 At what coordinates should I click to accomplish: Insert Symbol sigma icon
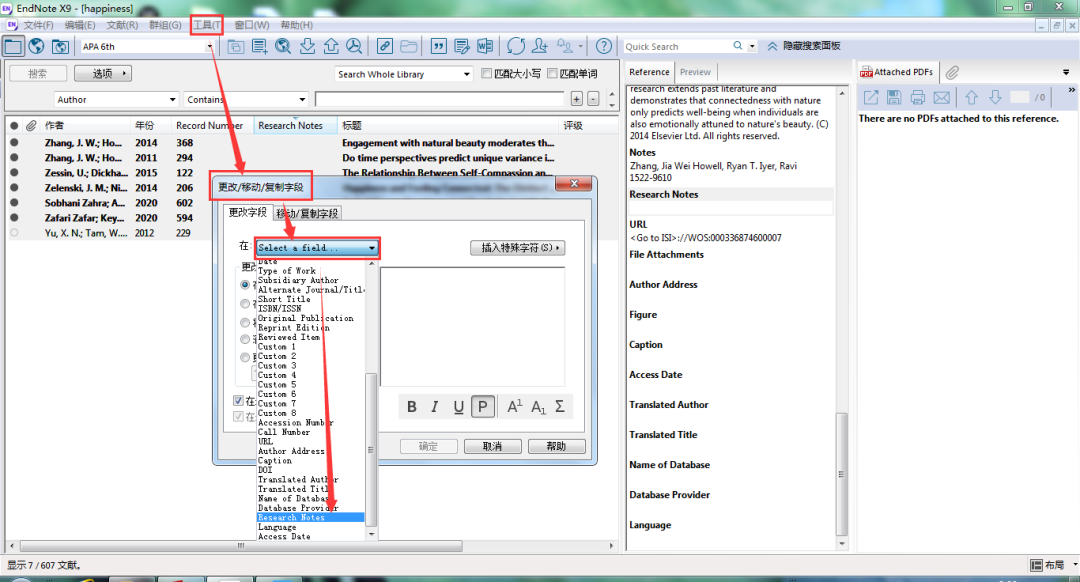[560, 407]
